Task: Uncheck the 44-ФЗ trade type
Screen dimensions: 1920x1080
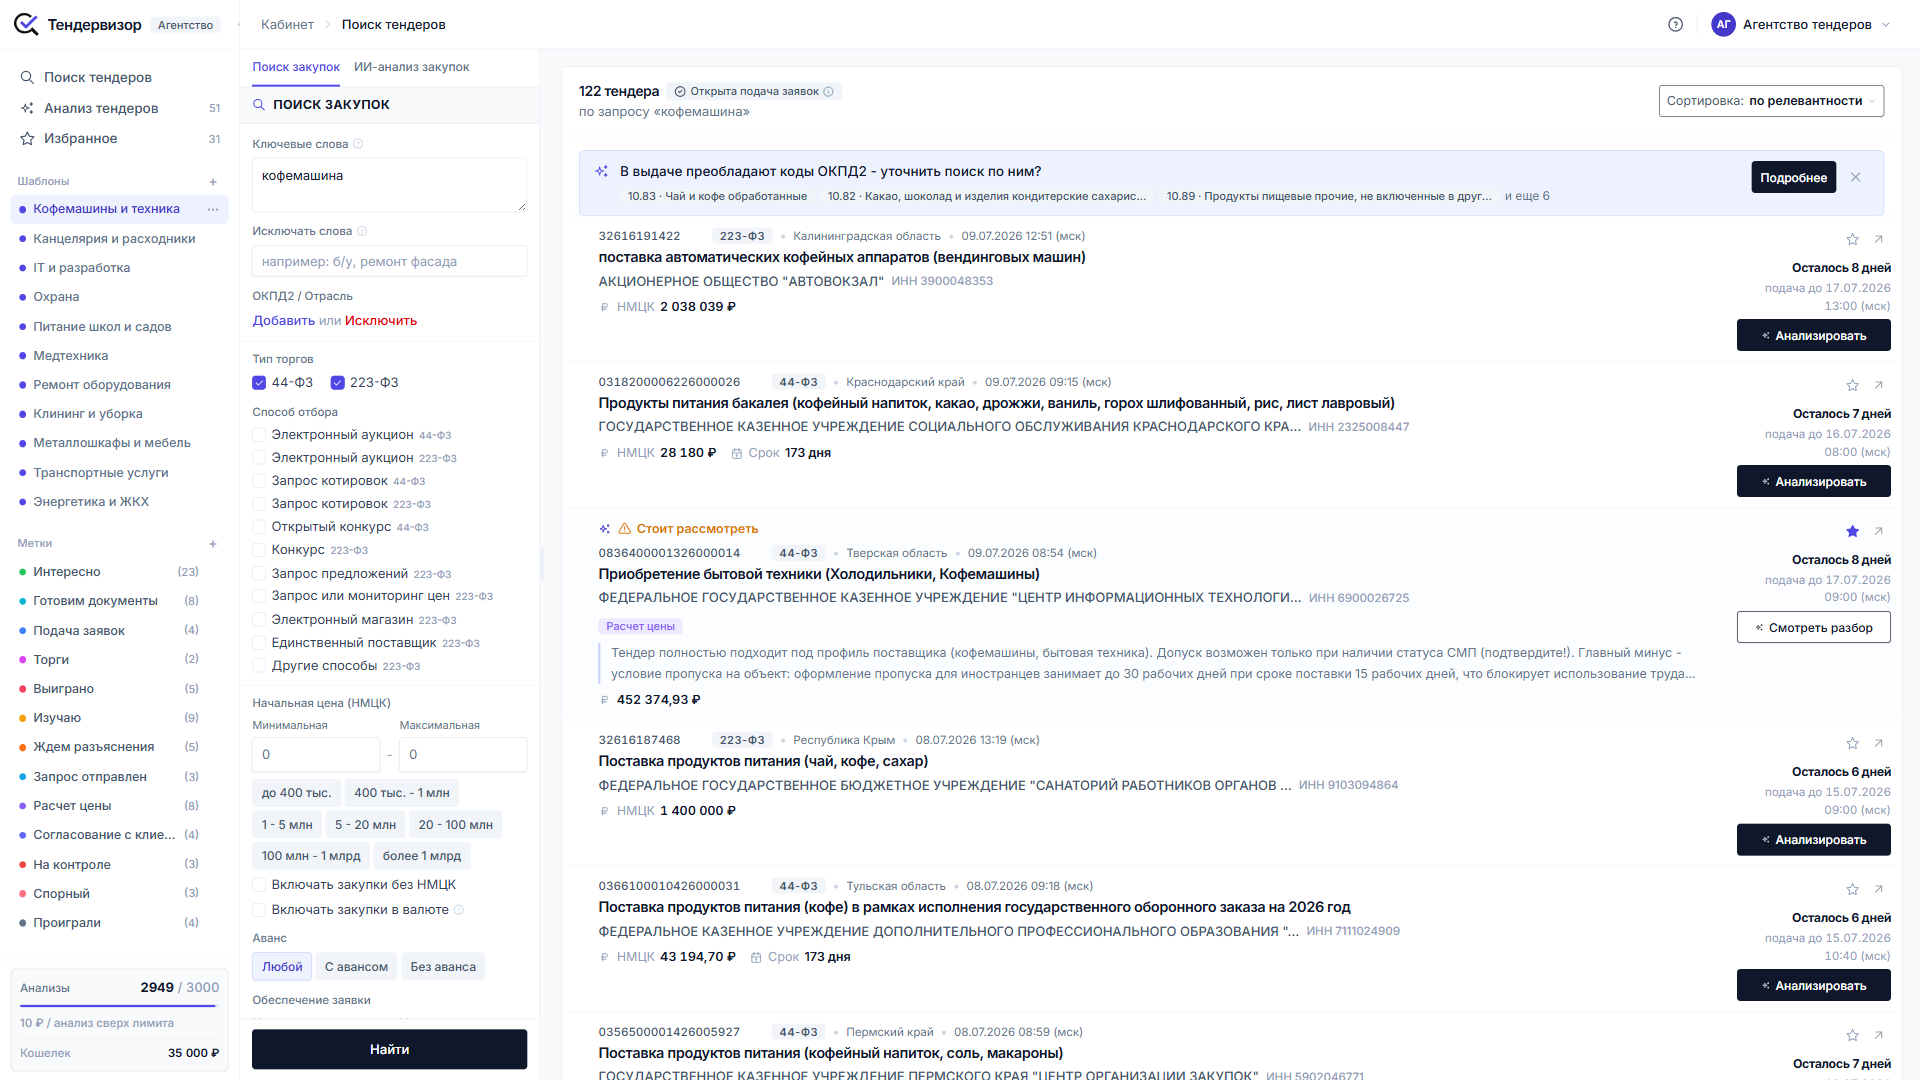Action: tap(259, 382)
